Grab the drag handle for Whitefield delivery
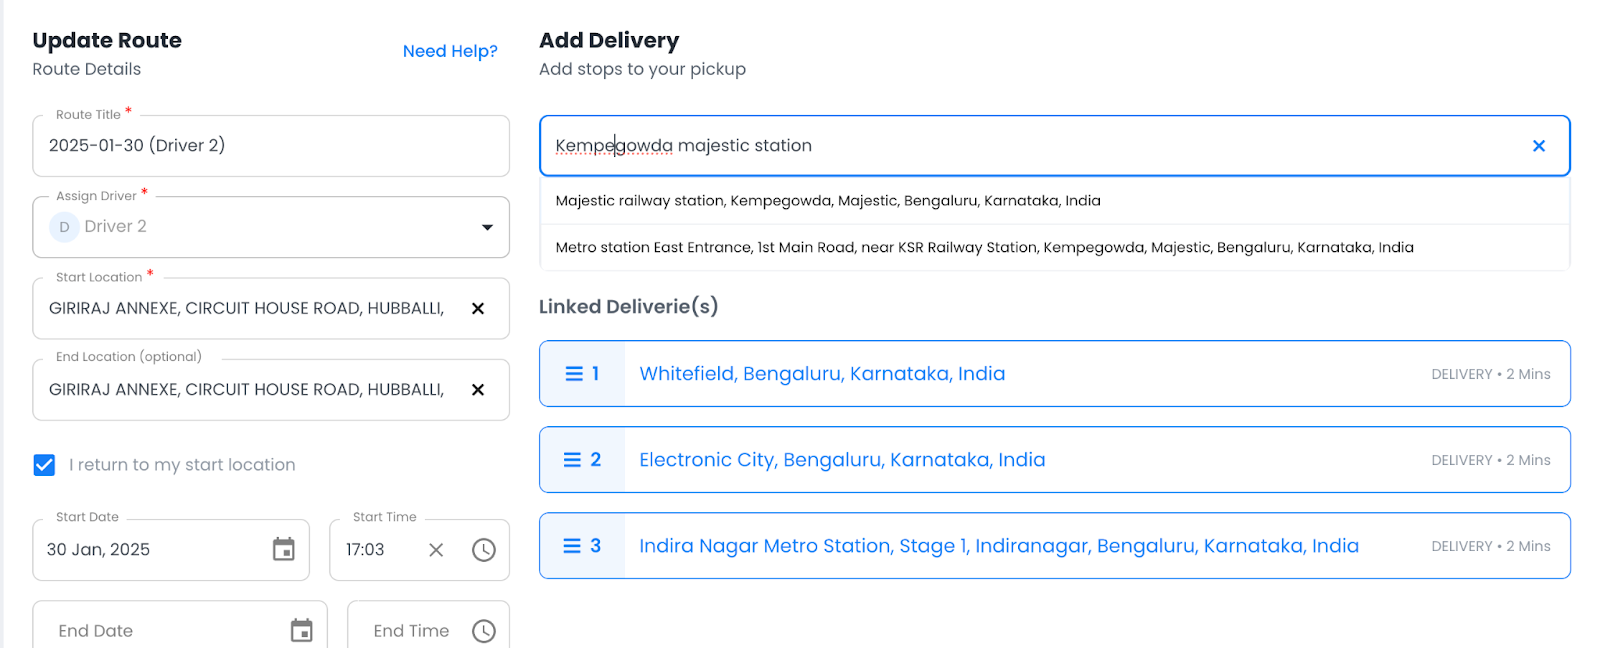The image size is (1600, 648). [x=573, y=374]
